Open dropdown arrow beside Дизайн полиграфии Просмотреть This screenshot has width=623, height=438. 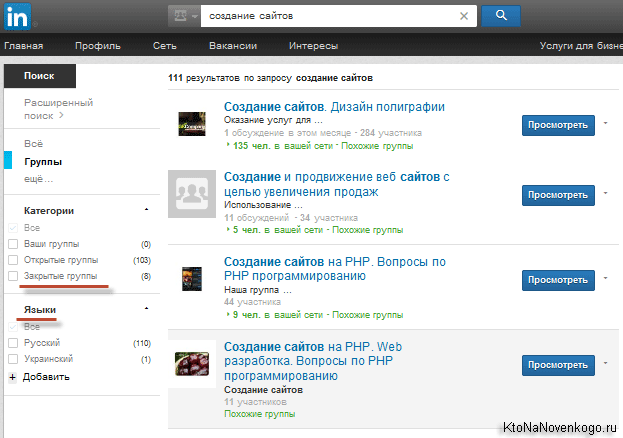[x=606, y=123]
